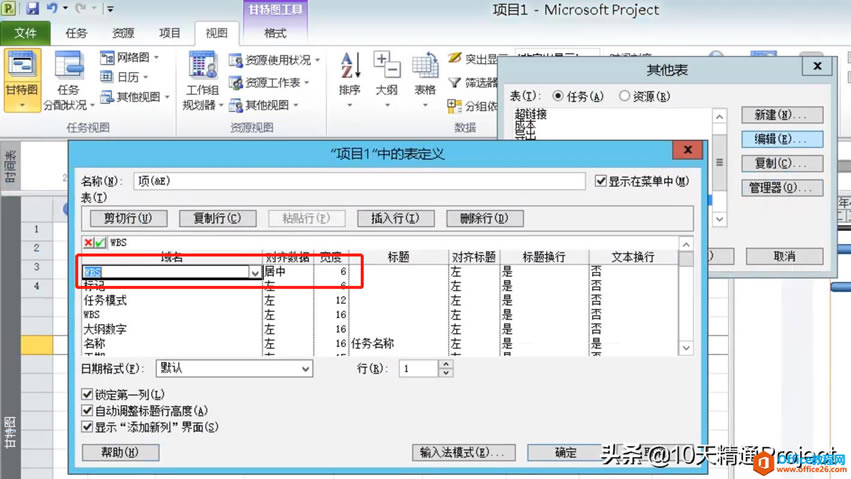Click the green checkmark accept entry icon
Image resolution: width=851 pixels, height=479 pixels.
100,242
